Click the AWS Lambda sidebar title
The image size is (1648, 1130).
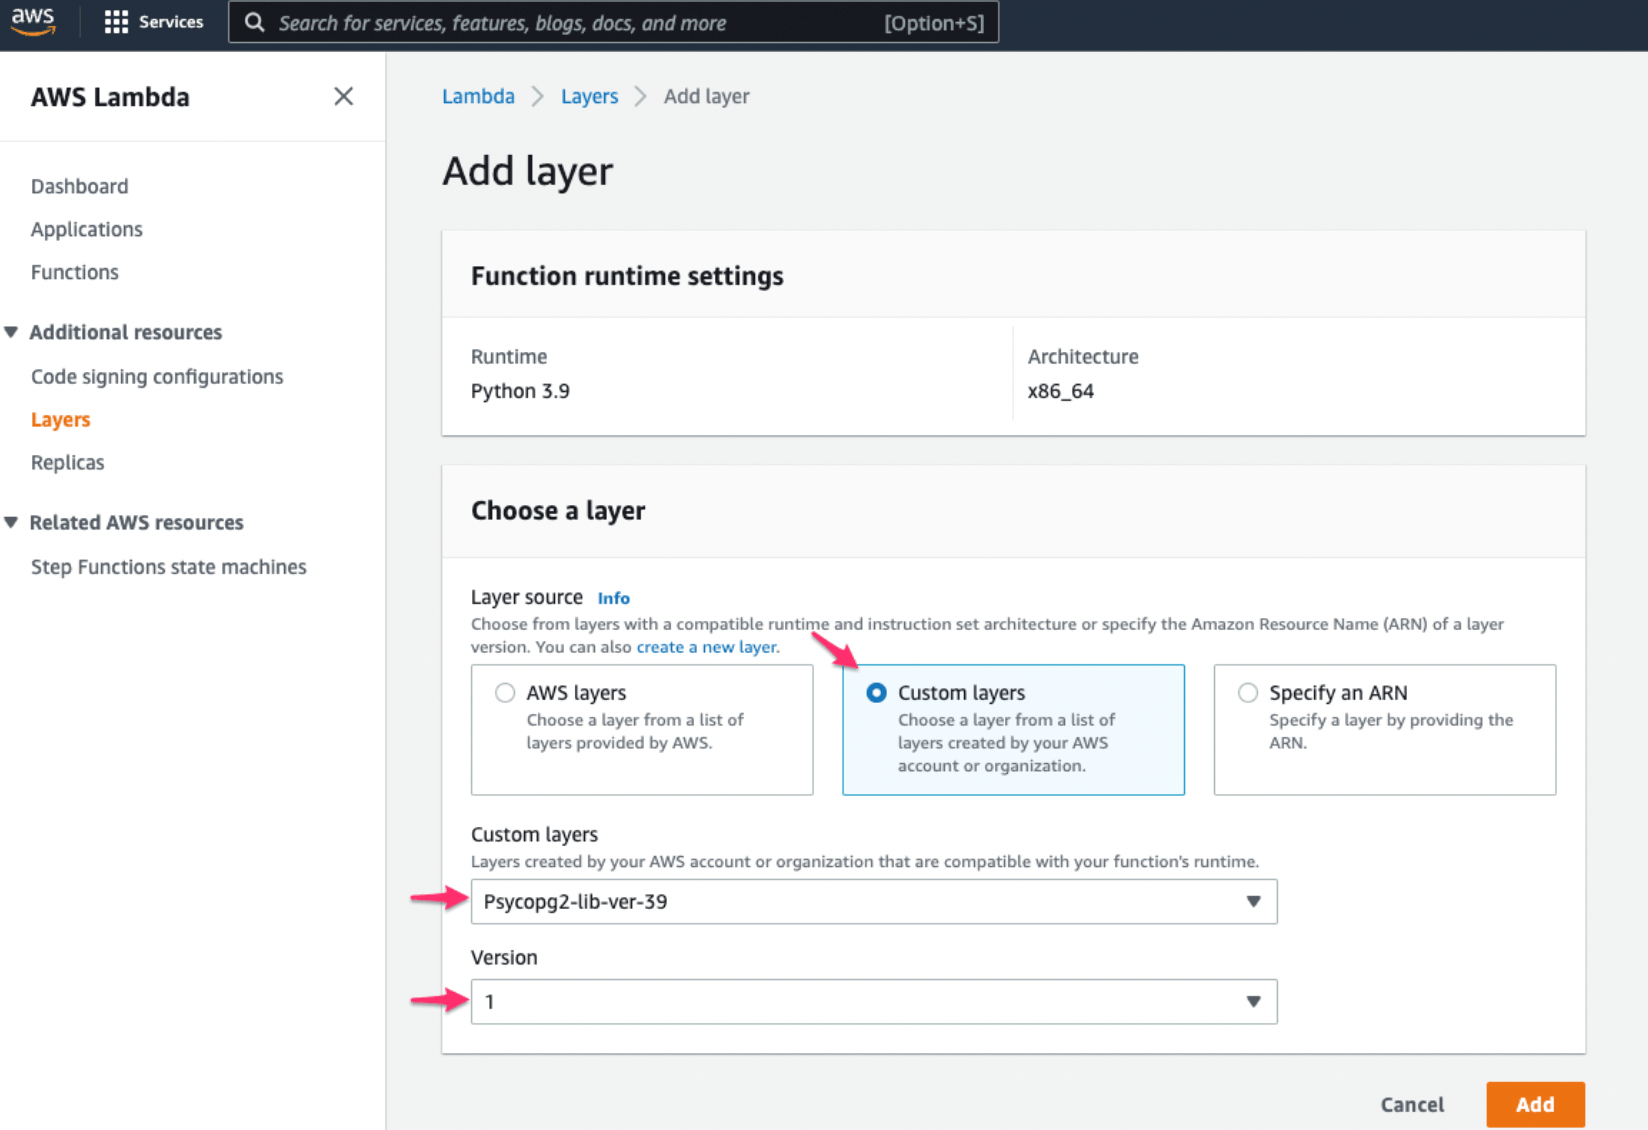click(110, 97)
